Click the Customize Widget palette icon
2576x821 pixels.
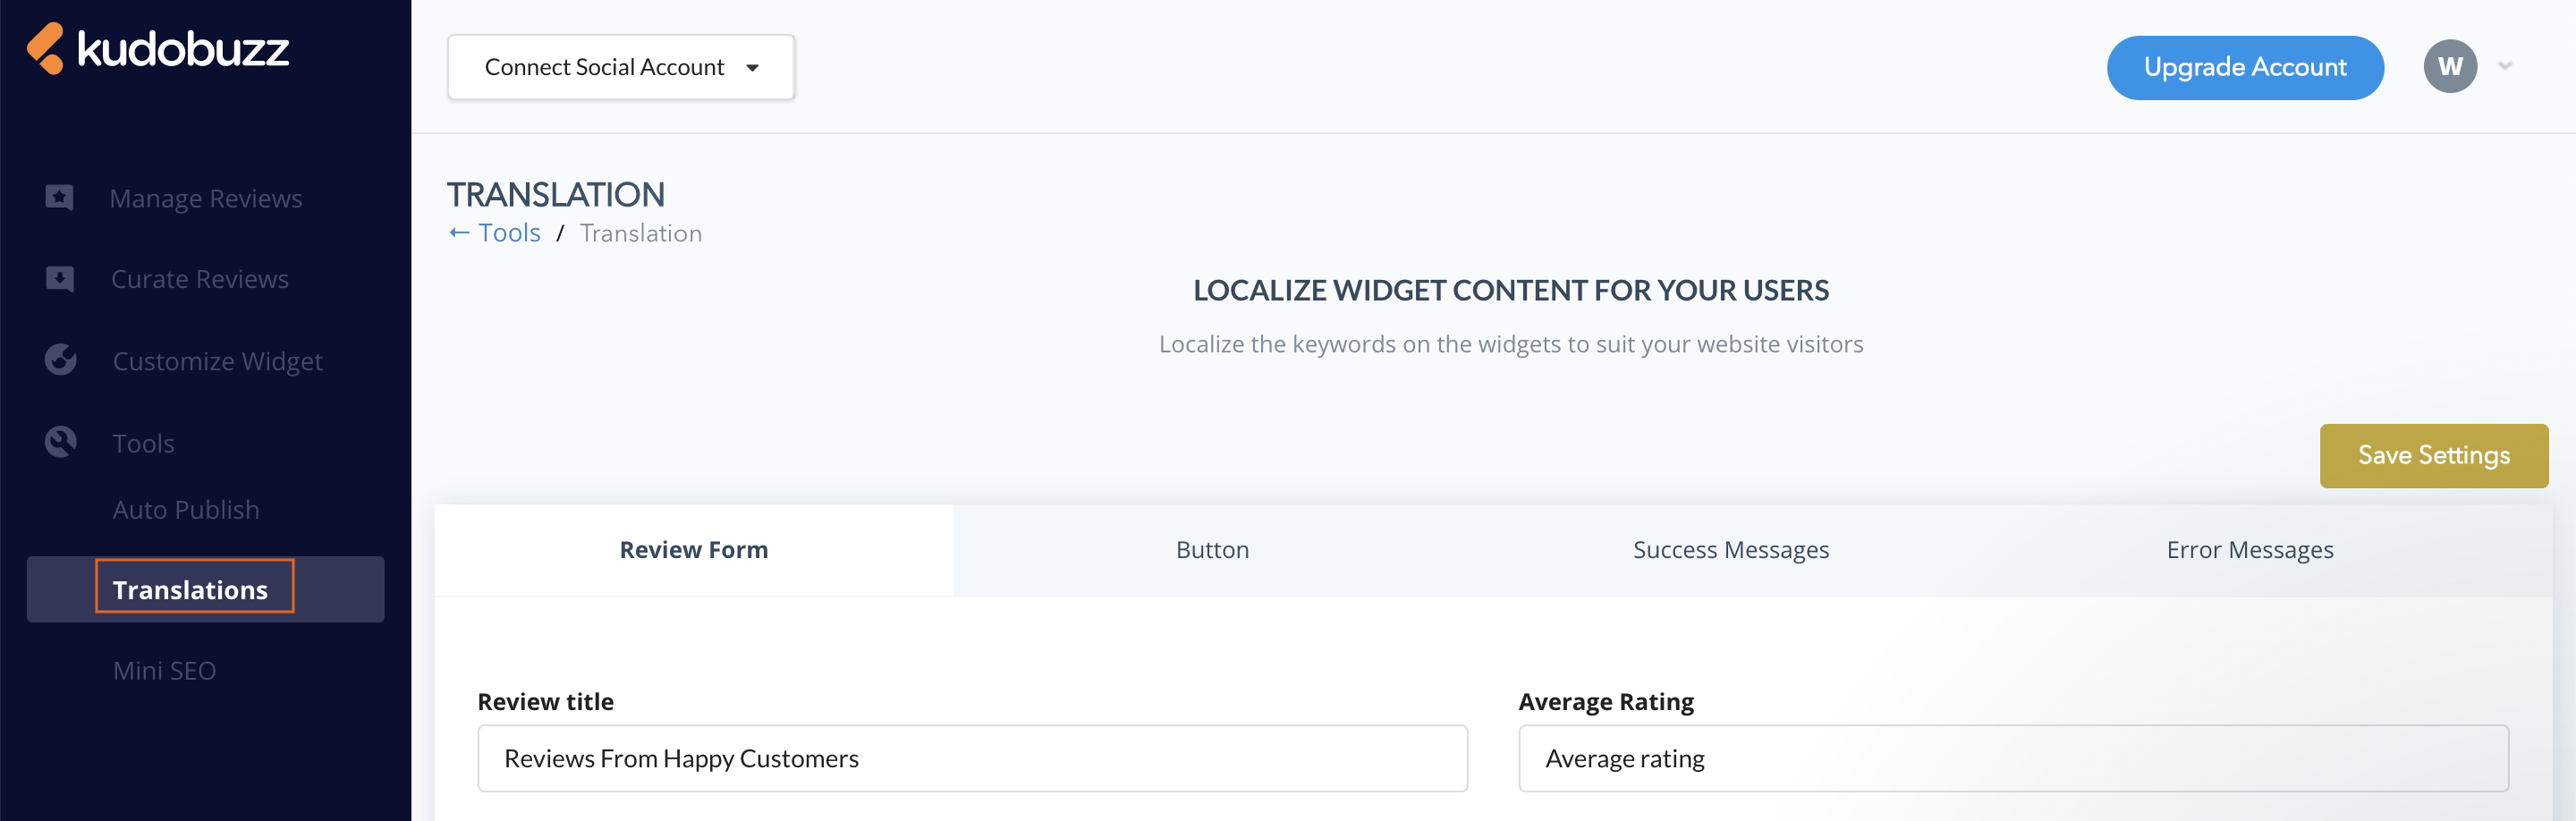click(x=60, y=359)
